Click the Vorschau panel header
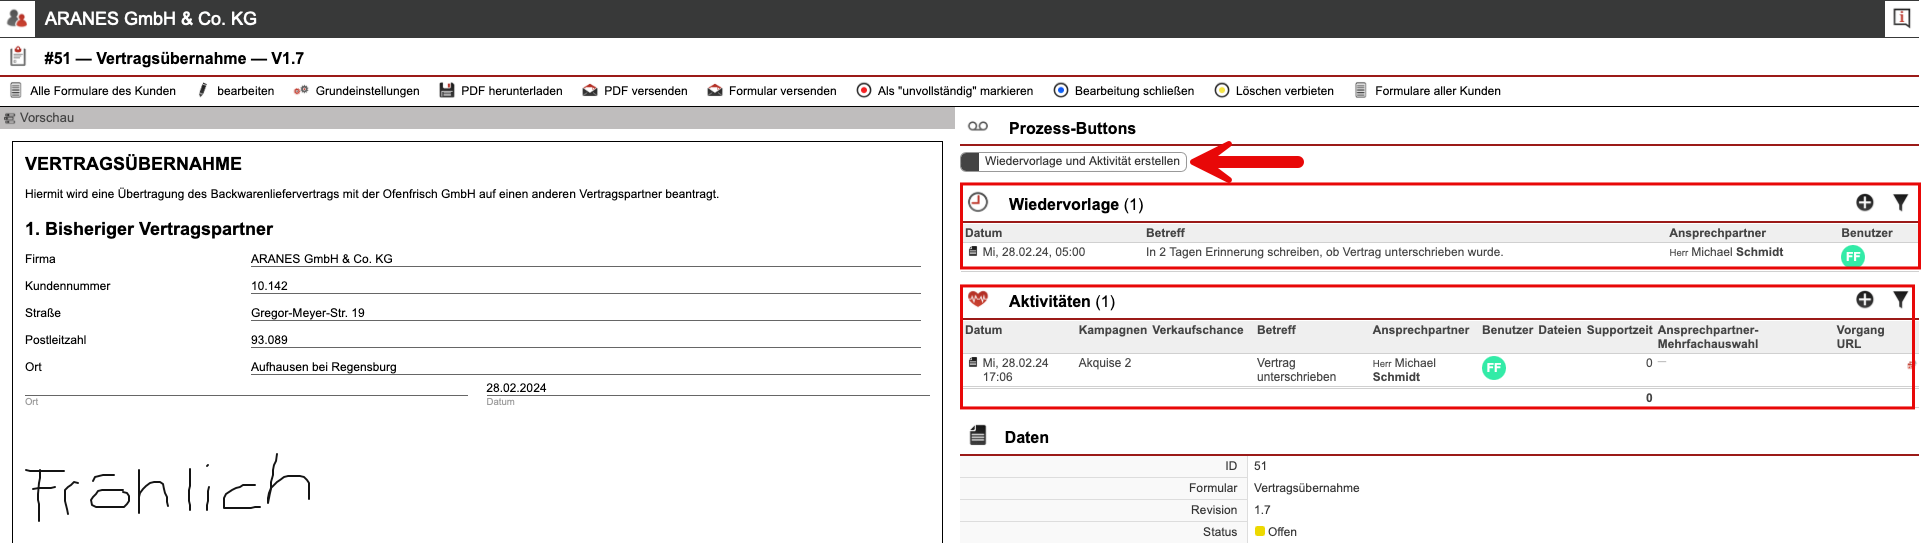 pos(477,117)
